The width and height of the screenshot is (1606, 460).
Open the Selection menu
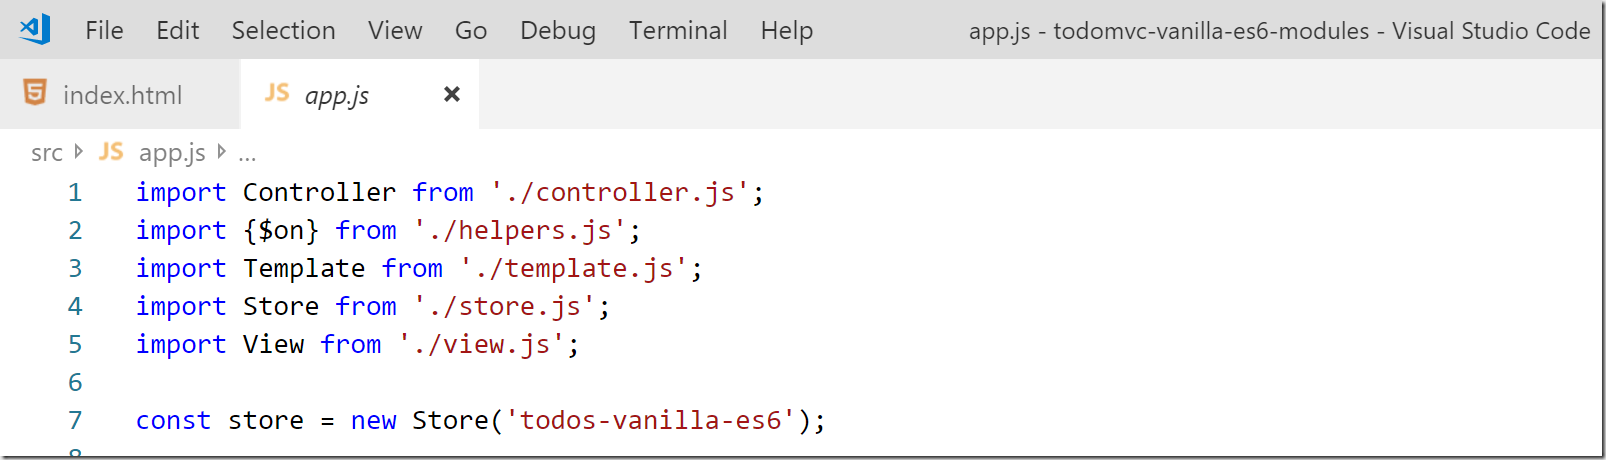(x=284, y=31)
